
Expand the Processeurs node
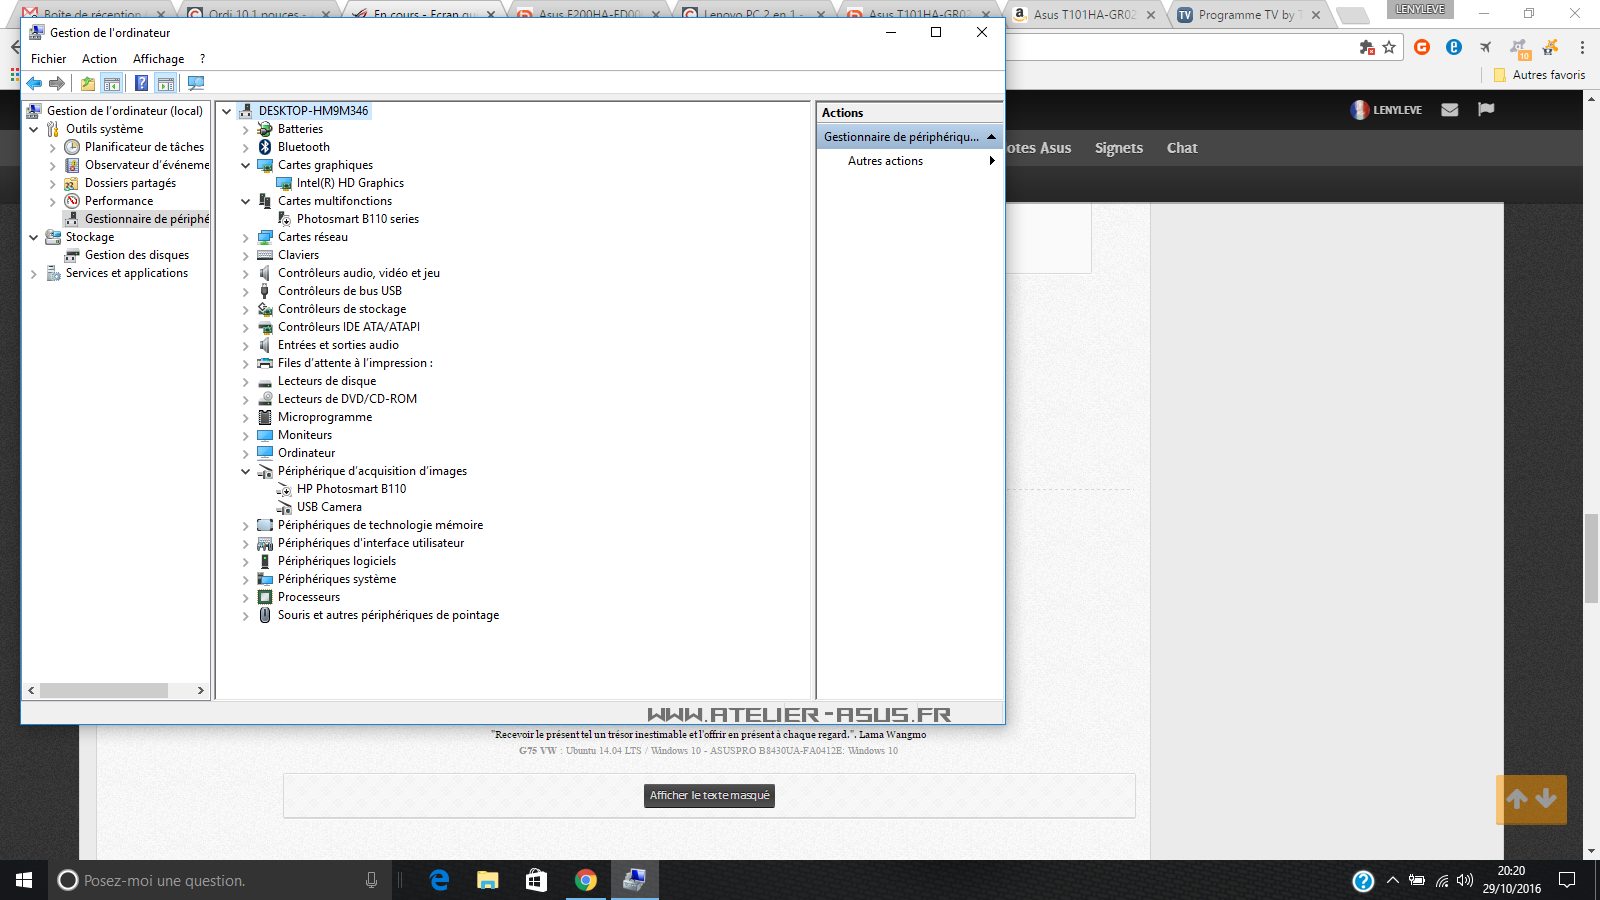pyautogui.click(x=246, y=598)
